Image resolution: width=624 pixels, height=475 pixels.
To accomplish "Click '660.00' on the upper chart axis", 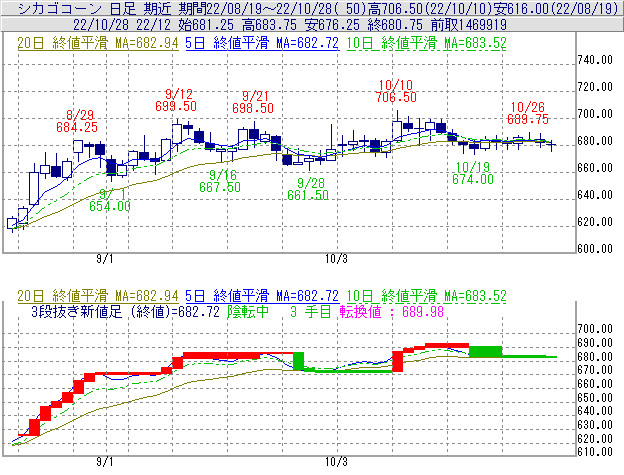I will coord(595,168).
